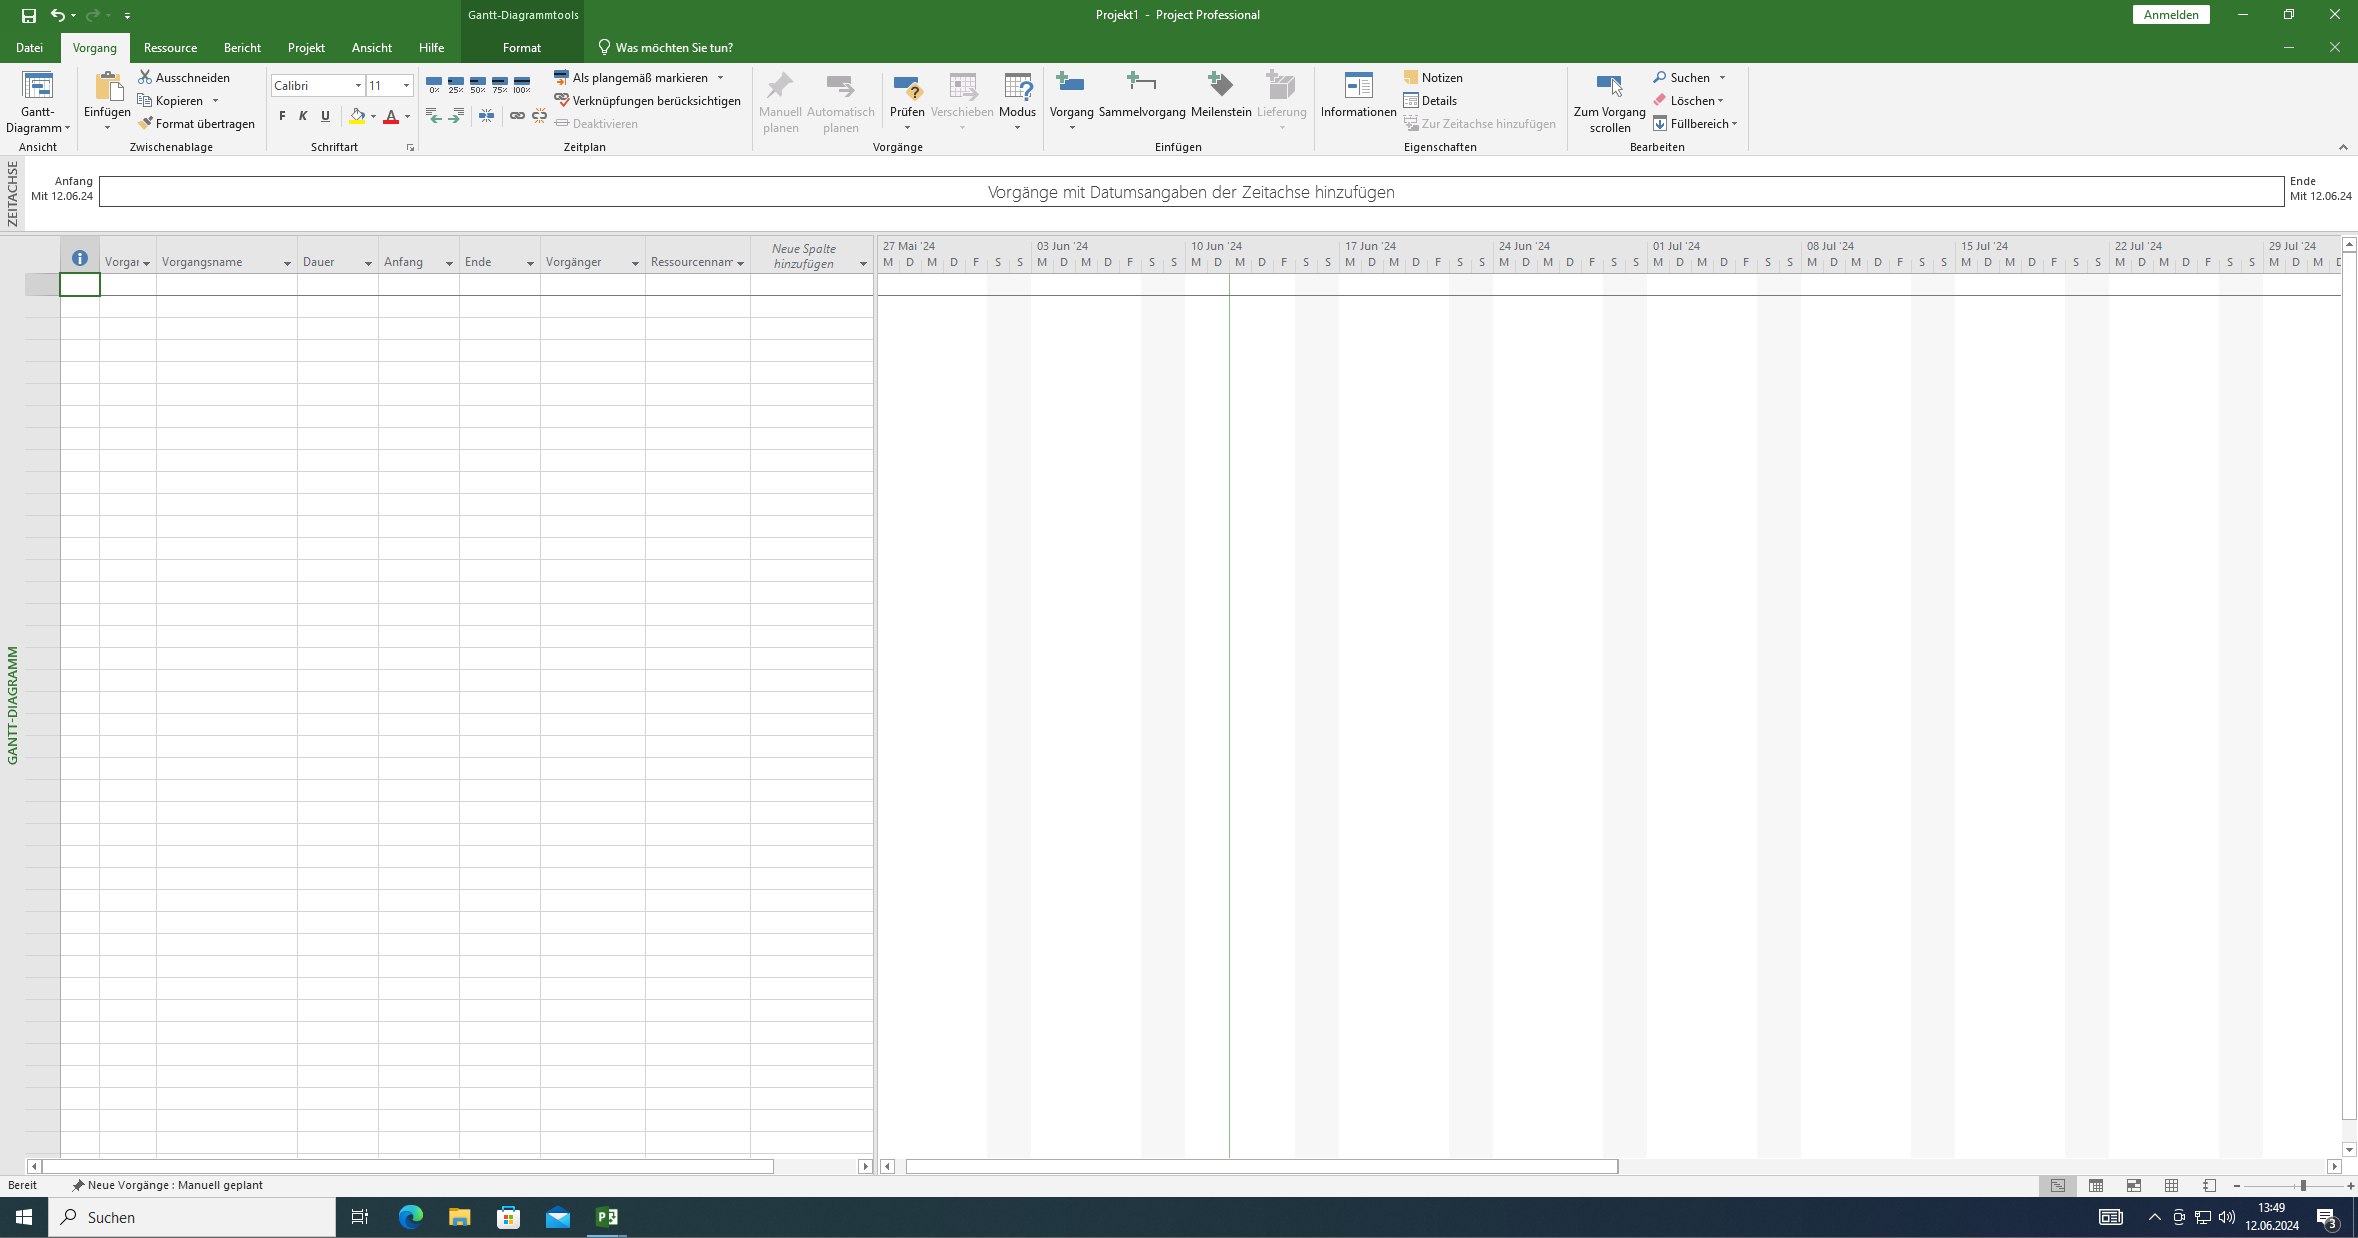
Task: Indent task with green right arrow
Action: (456, 116)
